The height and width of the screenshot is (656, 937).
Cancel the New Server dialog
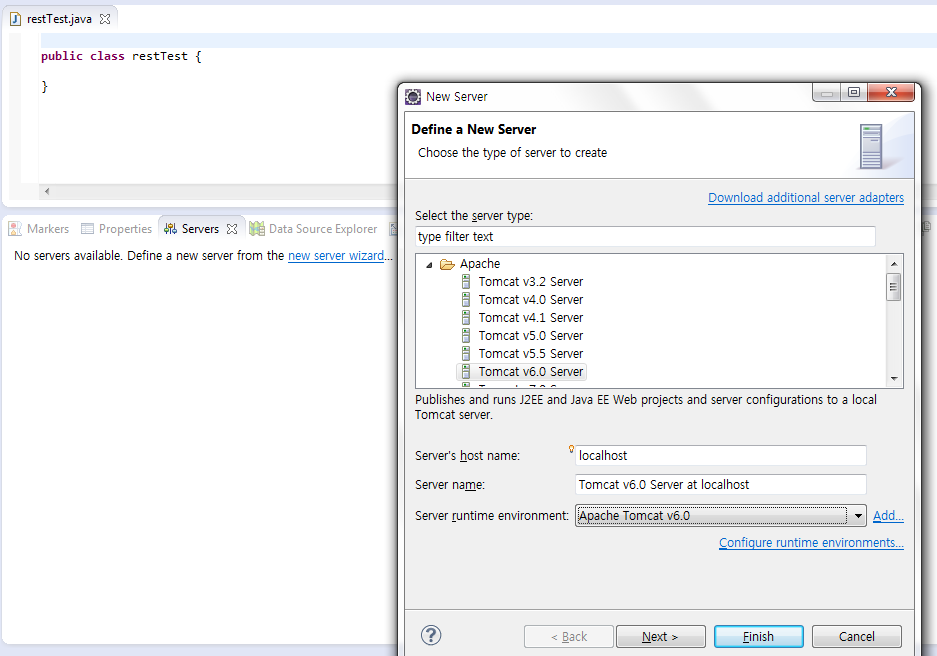point(856,636)
